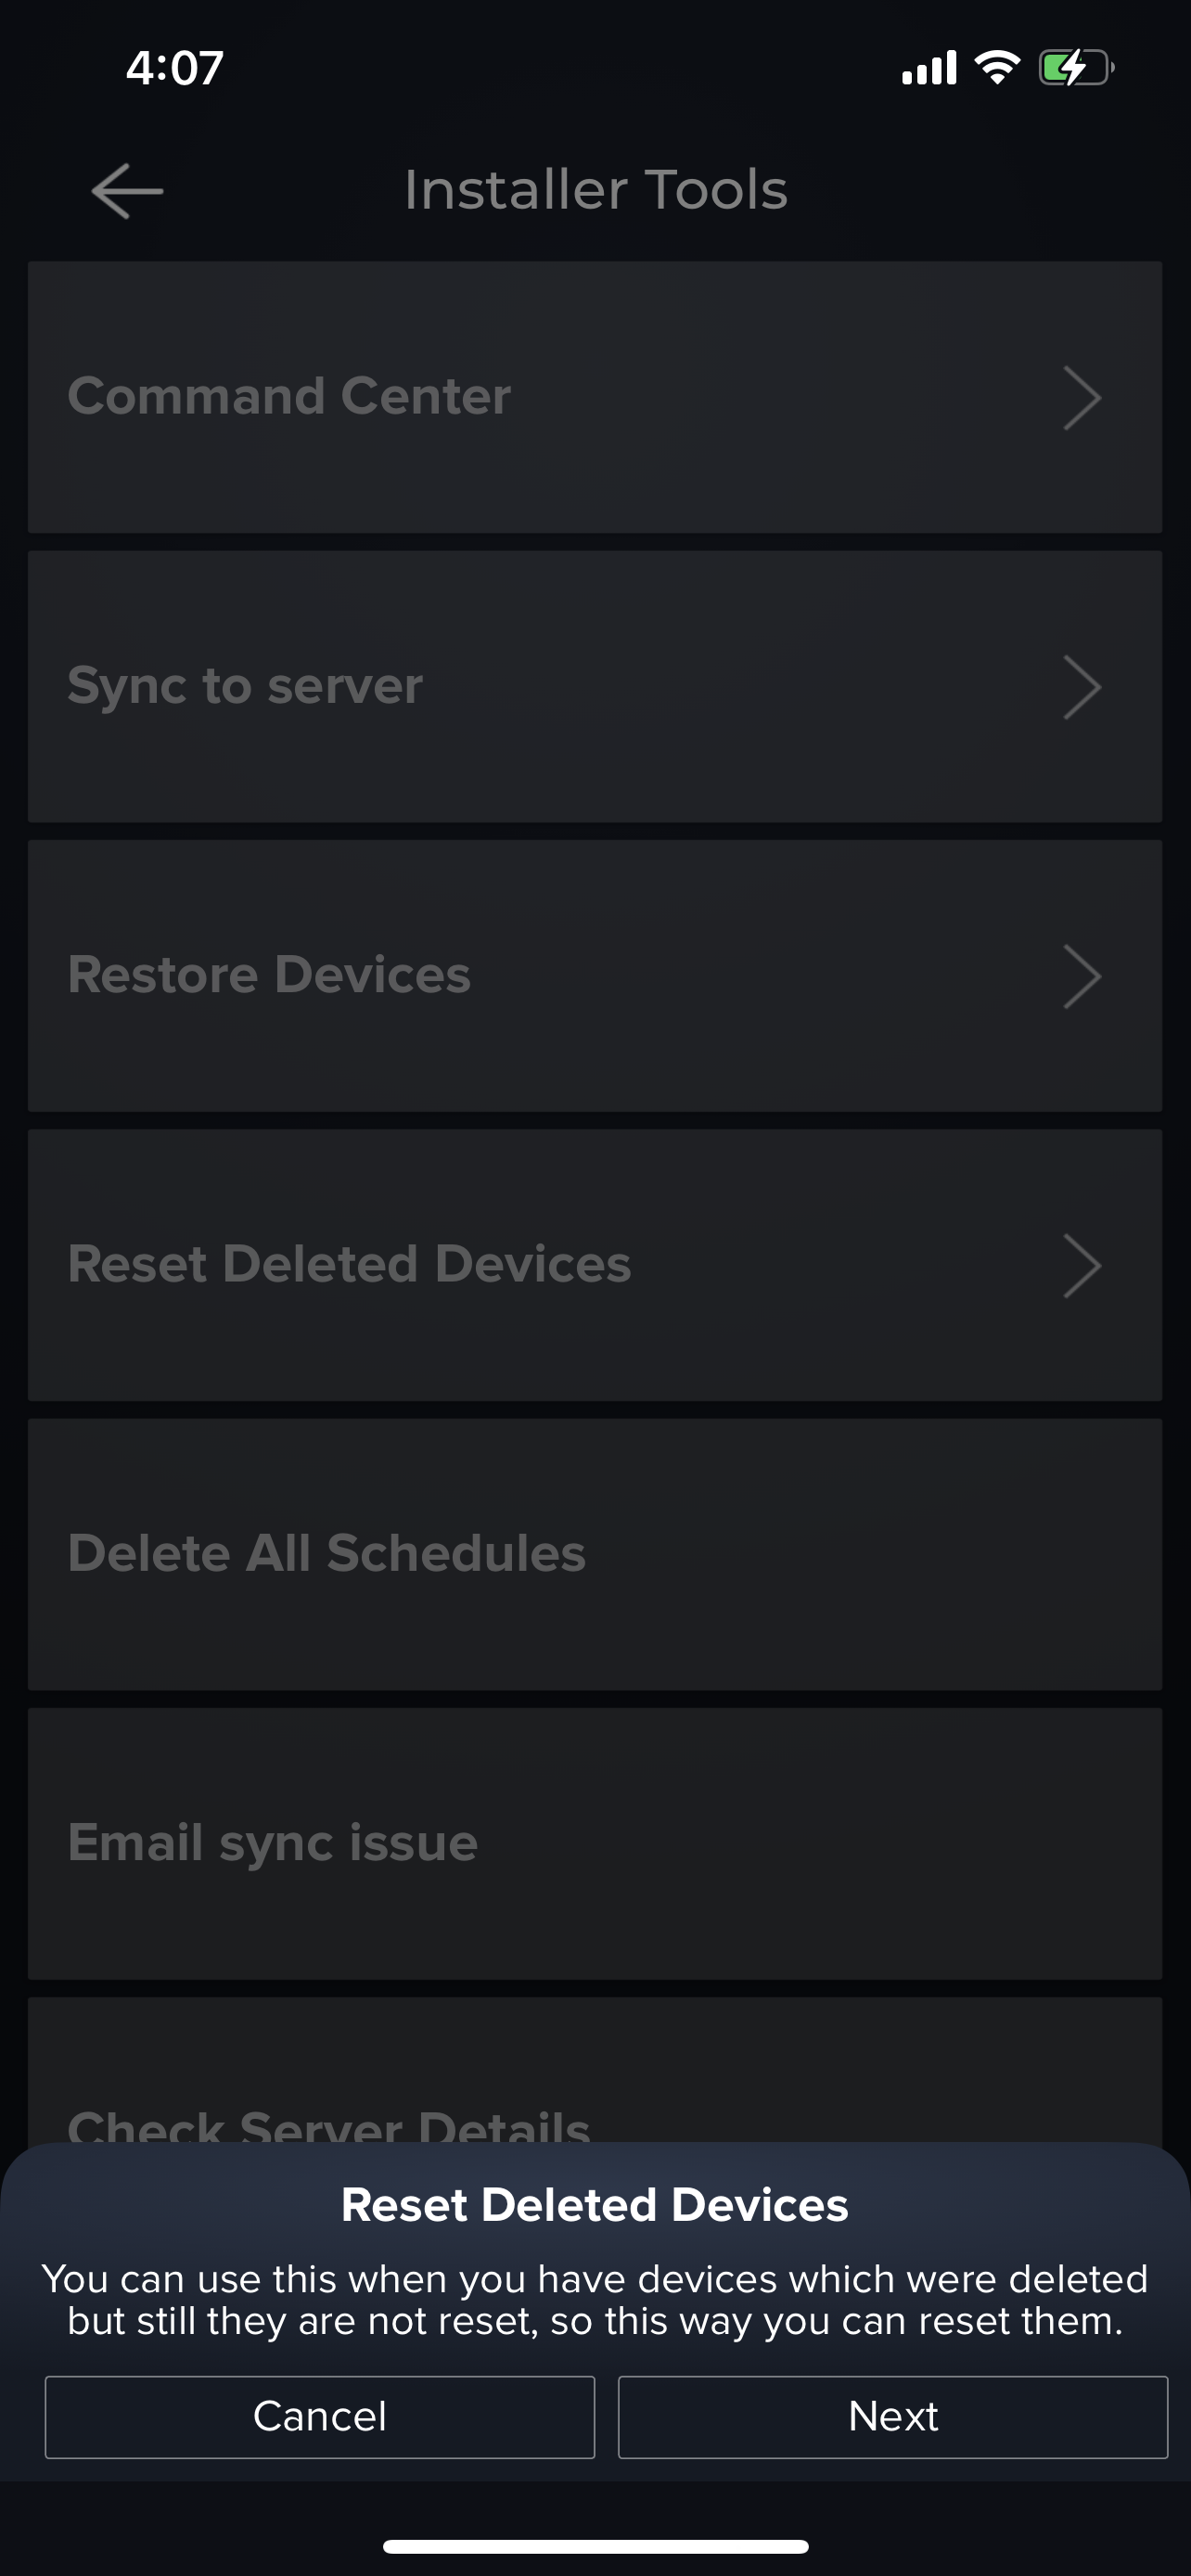Tap the battery charging icon

click(1076, 68)
